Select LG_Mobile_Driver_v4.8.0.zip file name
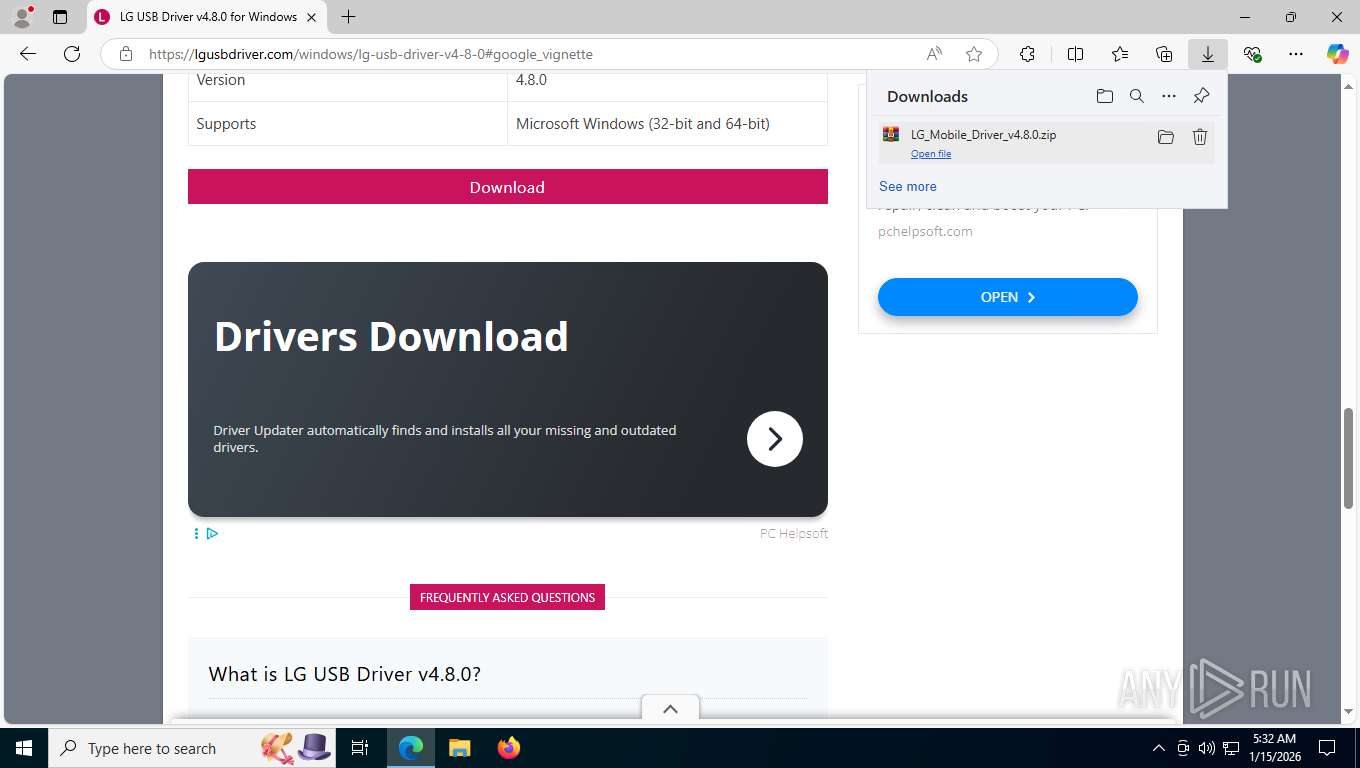Viewport: 1360px width, 768px height. click(x=983, y=134)
